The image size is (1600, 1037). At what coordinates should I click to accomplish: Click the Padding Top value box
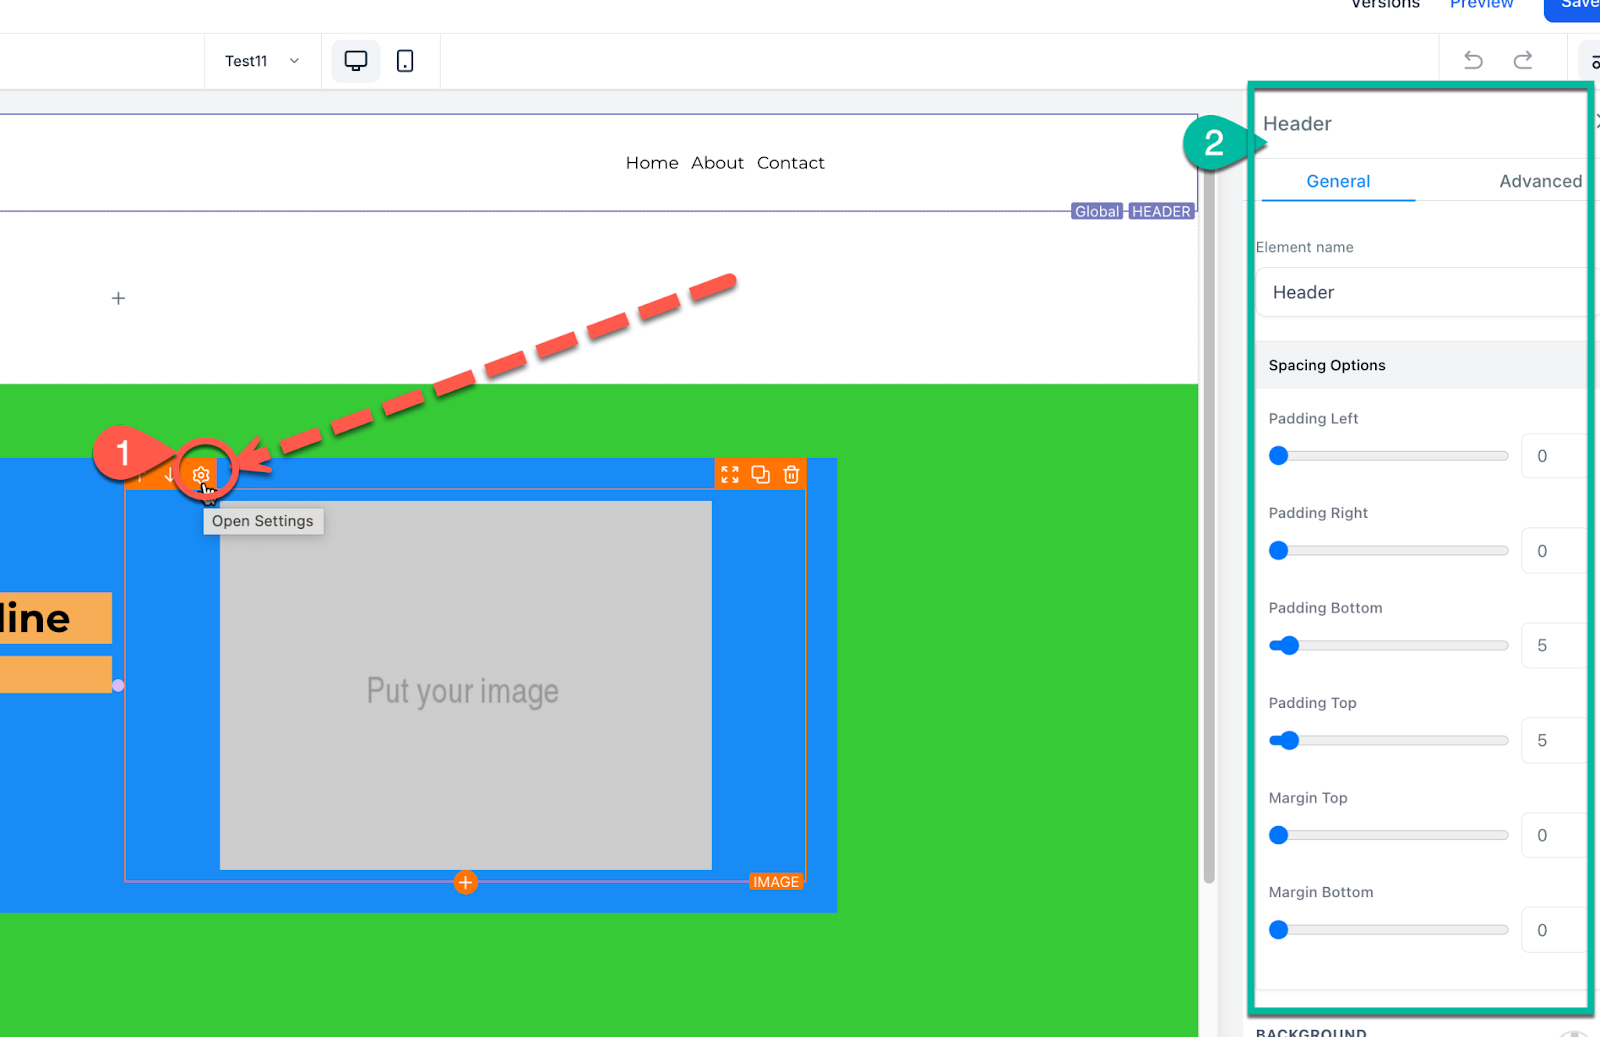point(1550,741)
